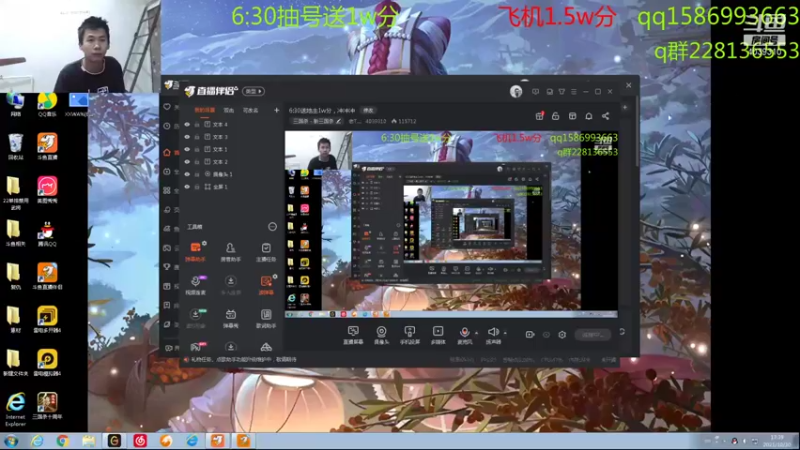This screenshot has height=450, width=800.
Task: Click 修改 to edit stream title
Action: pos(368,110)
